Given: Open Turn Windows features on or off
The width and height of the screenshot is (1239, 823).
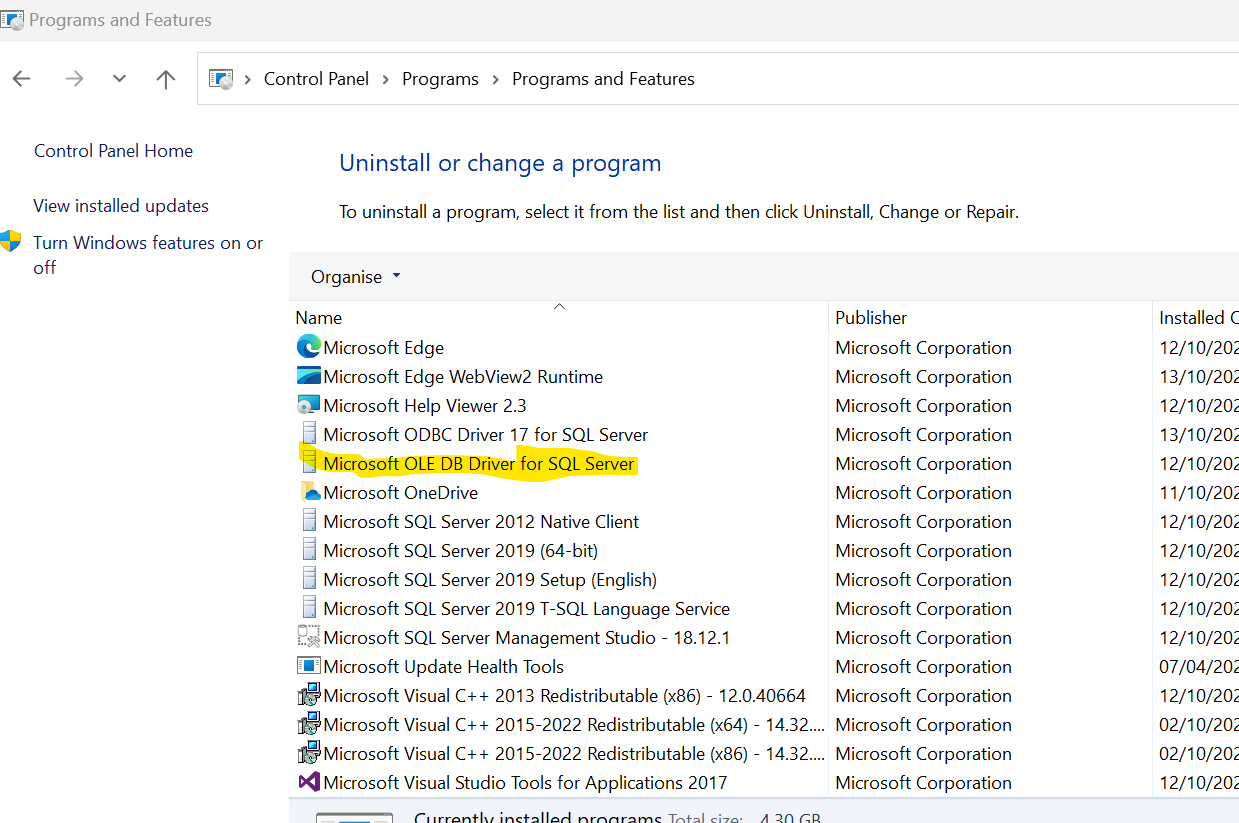Looking at the screenshot, I should point(148,255).
